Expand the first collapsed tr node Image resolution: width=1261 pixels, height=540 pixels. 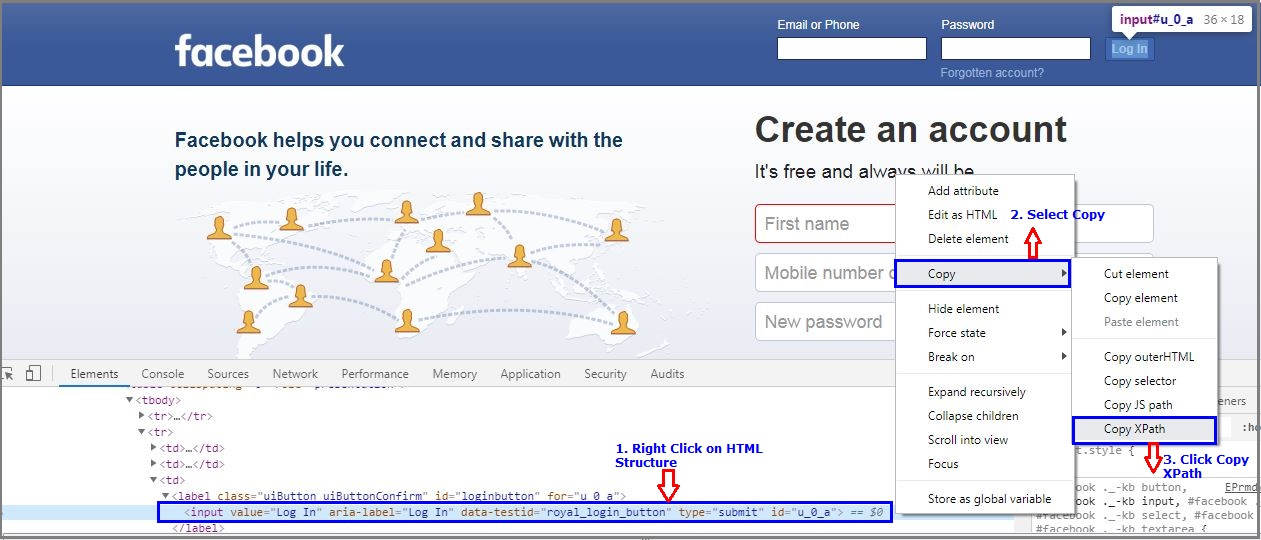[x=141, y=416]
